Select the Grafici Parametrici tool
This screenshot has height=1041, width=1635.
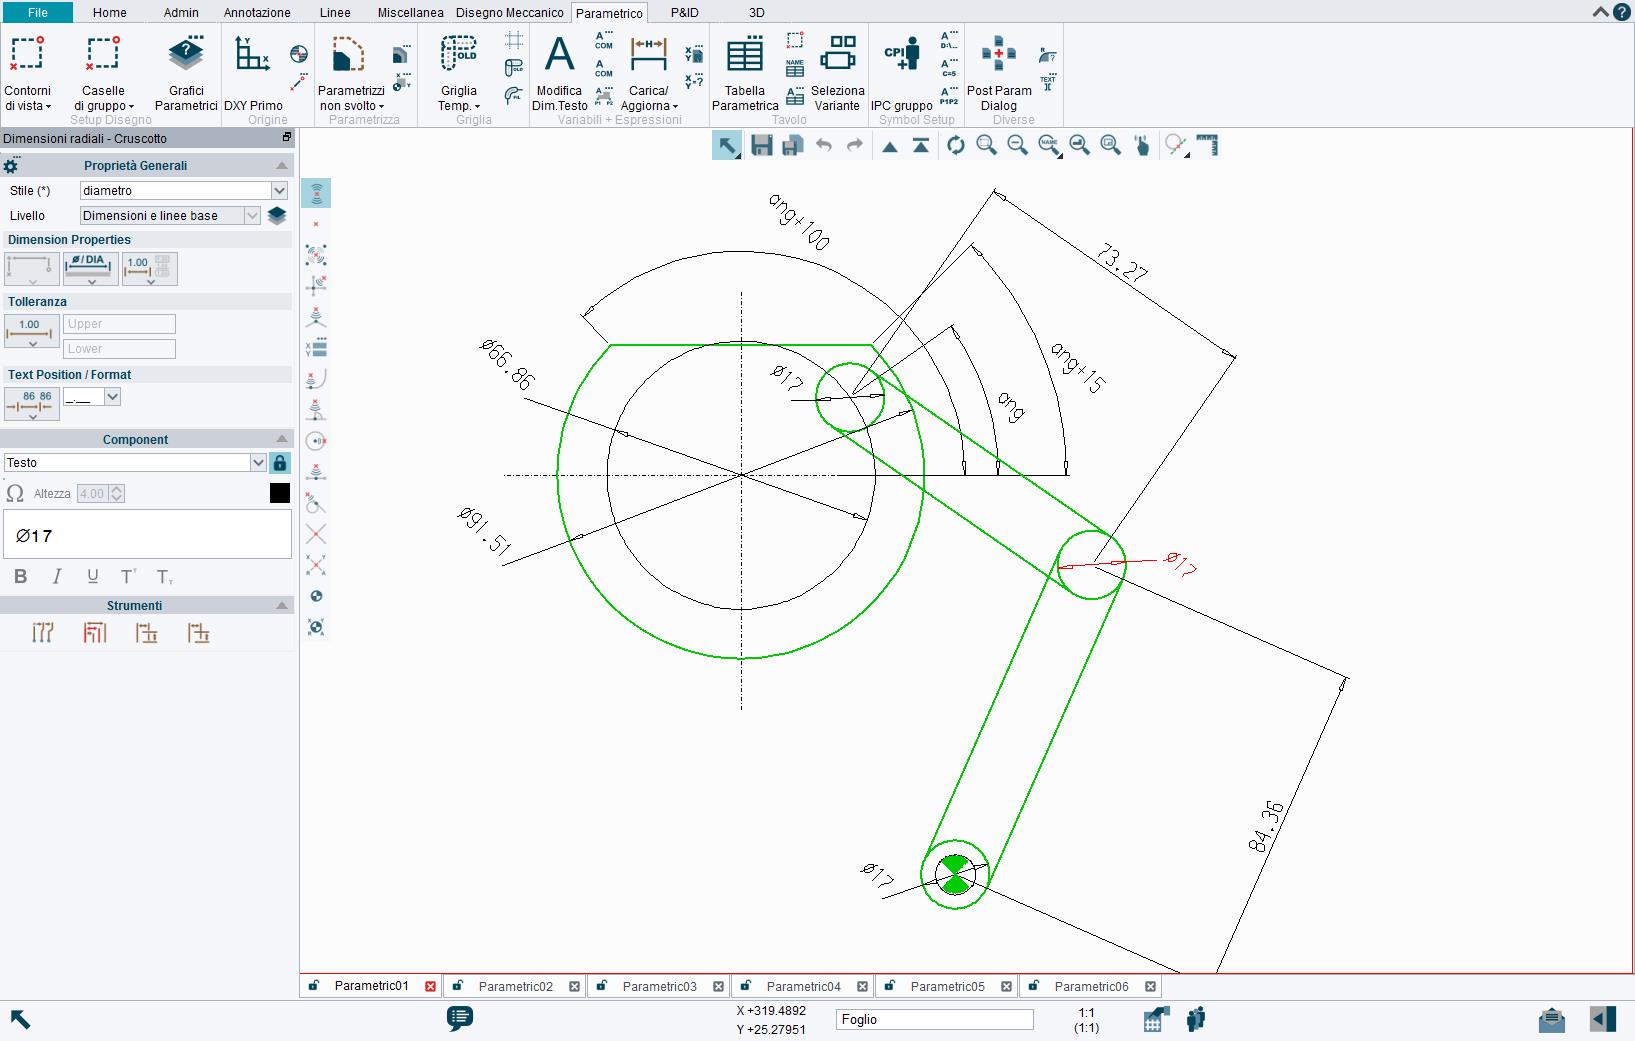click(185, 70)
